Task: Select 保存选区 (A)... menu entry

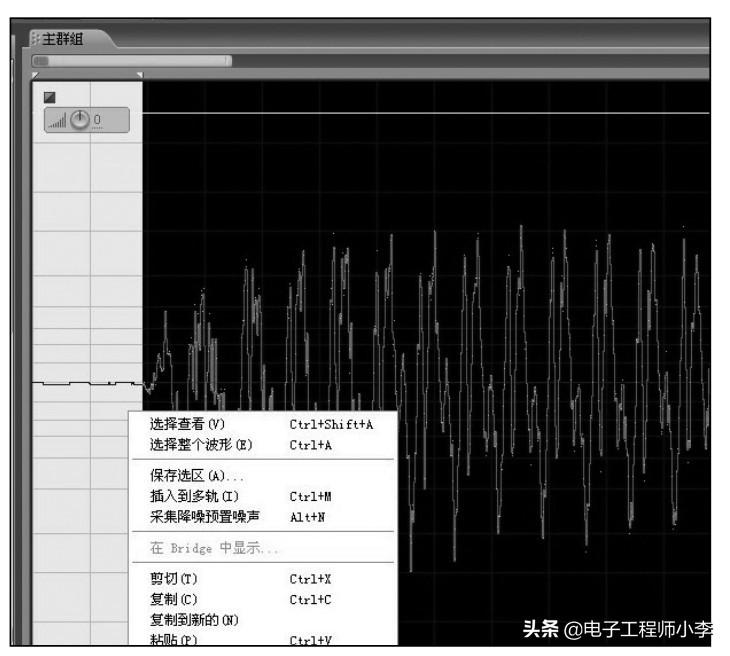Action: tap(263, 475)
